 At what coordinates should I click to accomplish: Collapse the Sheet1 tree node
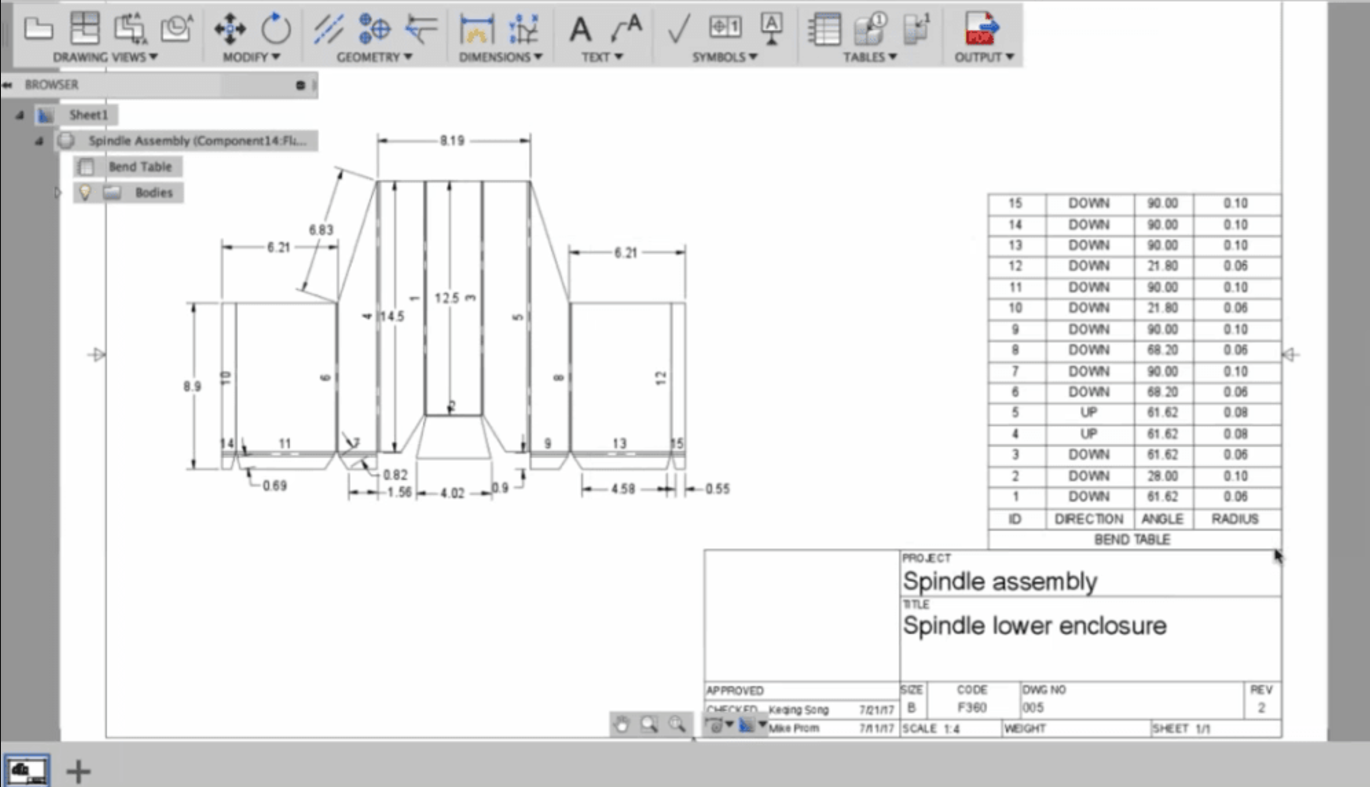click(19, 115)
